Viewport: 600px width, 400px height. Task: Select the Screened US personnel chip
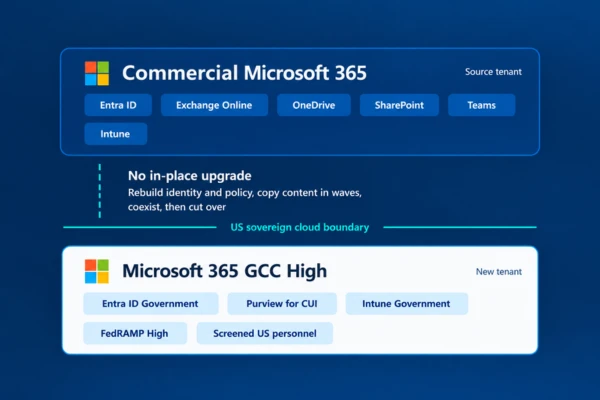(265, 333)
